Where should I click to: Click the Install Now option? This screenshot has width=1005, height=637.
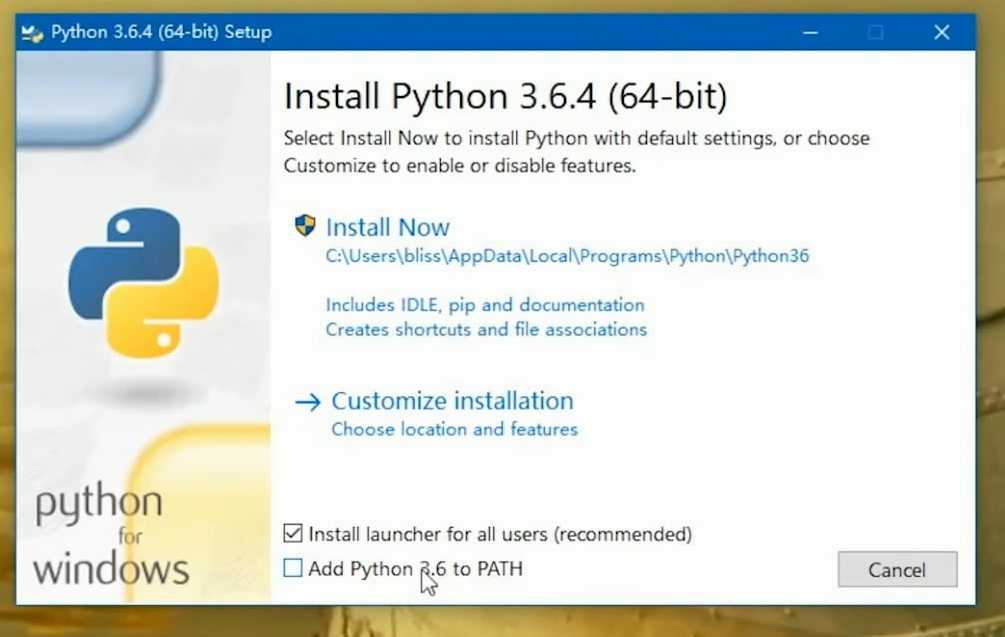[388, 228]
